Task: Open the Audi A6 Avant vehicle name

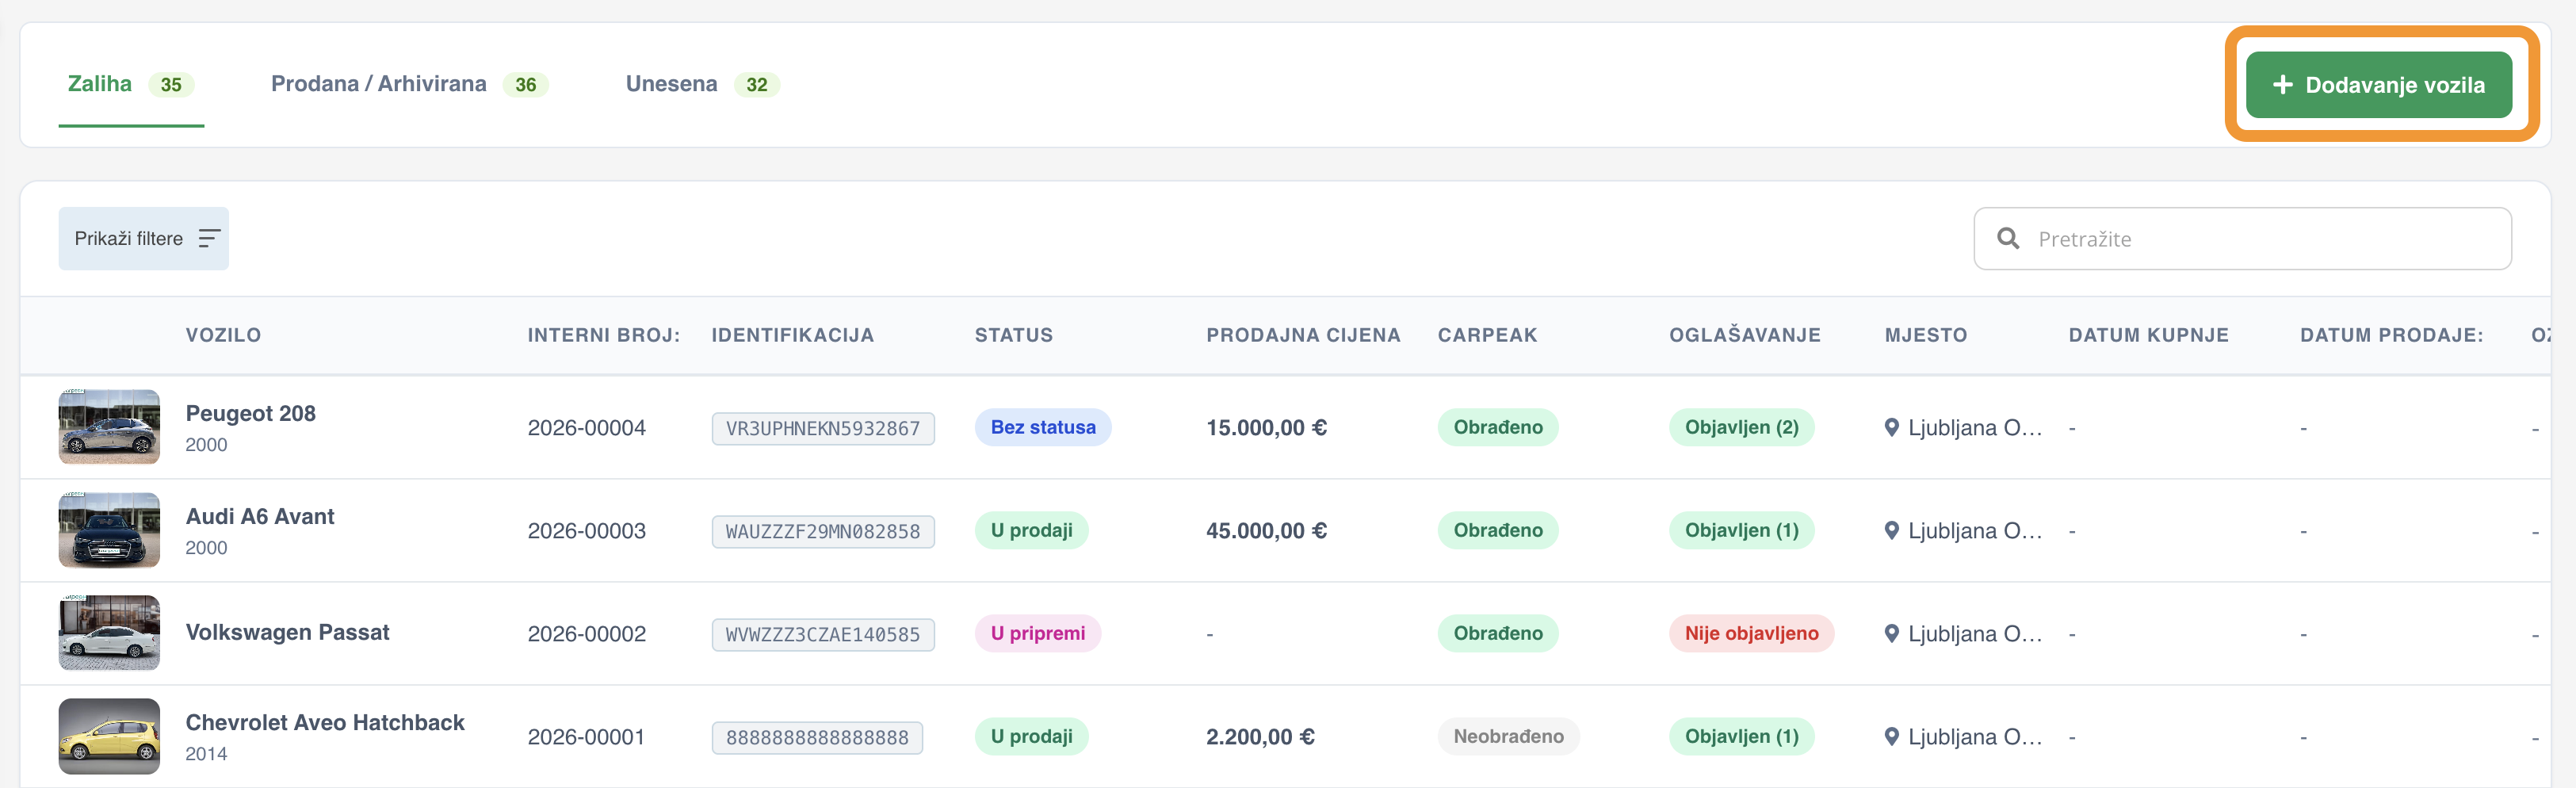Action: point(260,517)
